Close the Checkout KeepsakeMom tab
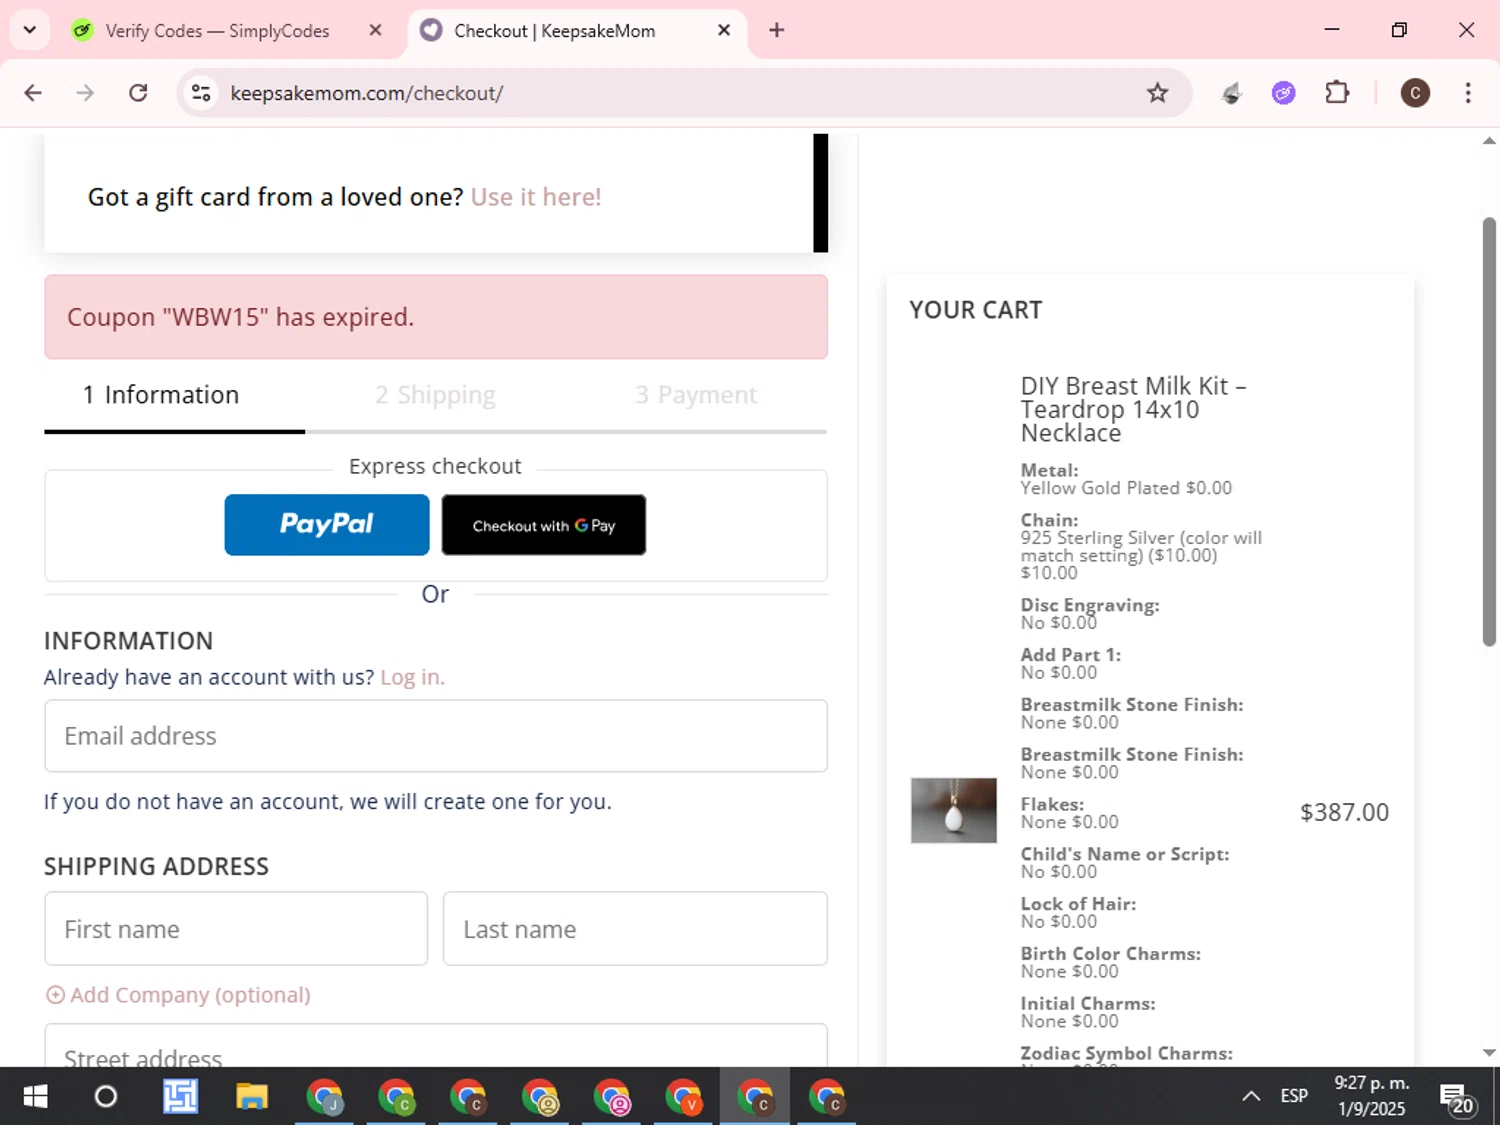 click(x=724, y=30)
